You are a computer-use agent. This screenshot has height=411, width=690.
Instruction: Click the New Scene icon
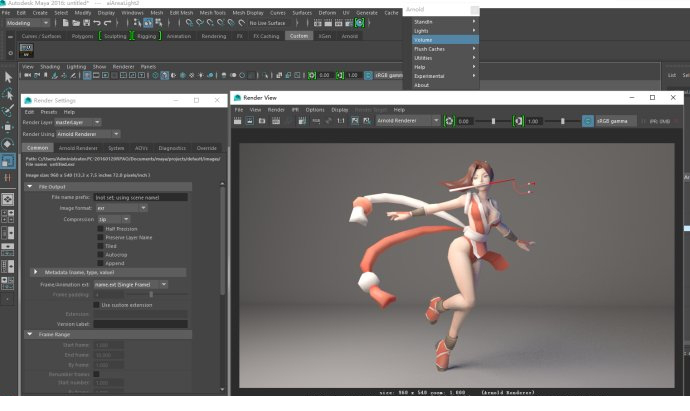click(x=66, y=23)
